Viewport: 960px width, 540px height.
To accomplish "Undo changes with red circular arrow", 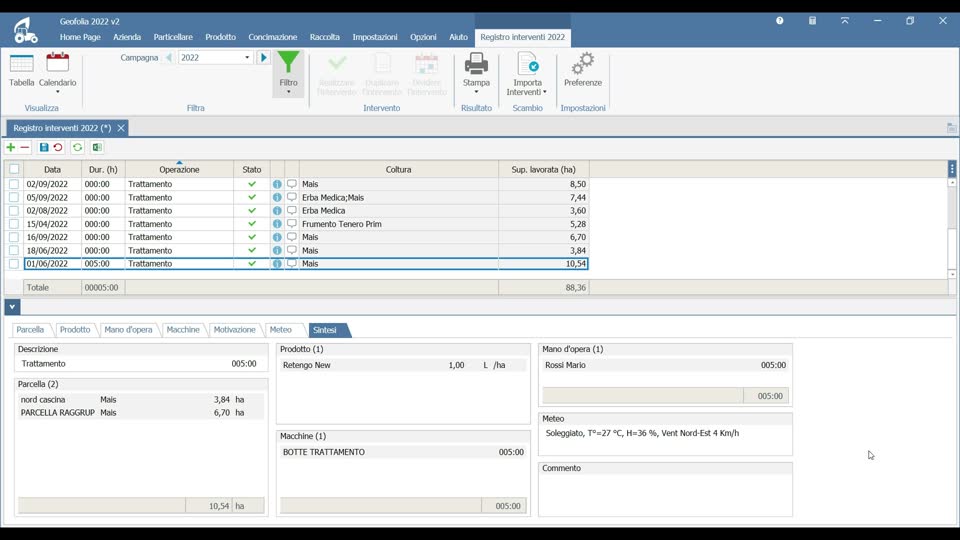I will pyautogui.click(x=58, y=147).
